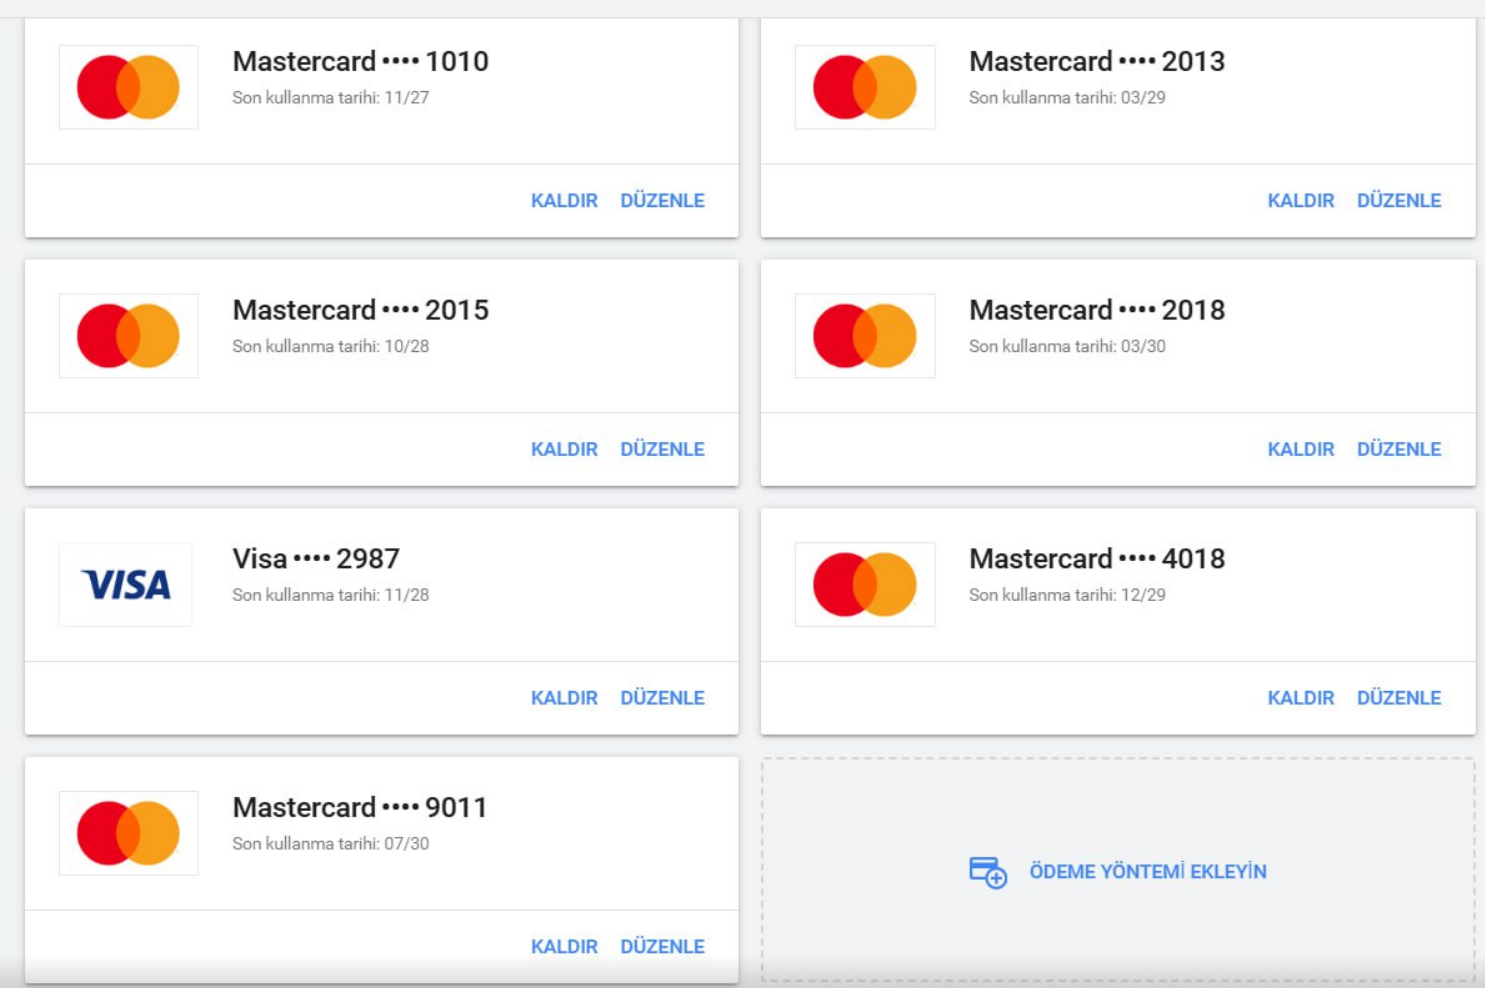Screen dimensions: 1485x988
Task: Click the add-card icon beside Ödeme Yöntemi Ekleyin
Action: pyautogui.click(x=988, y=872)
